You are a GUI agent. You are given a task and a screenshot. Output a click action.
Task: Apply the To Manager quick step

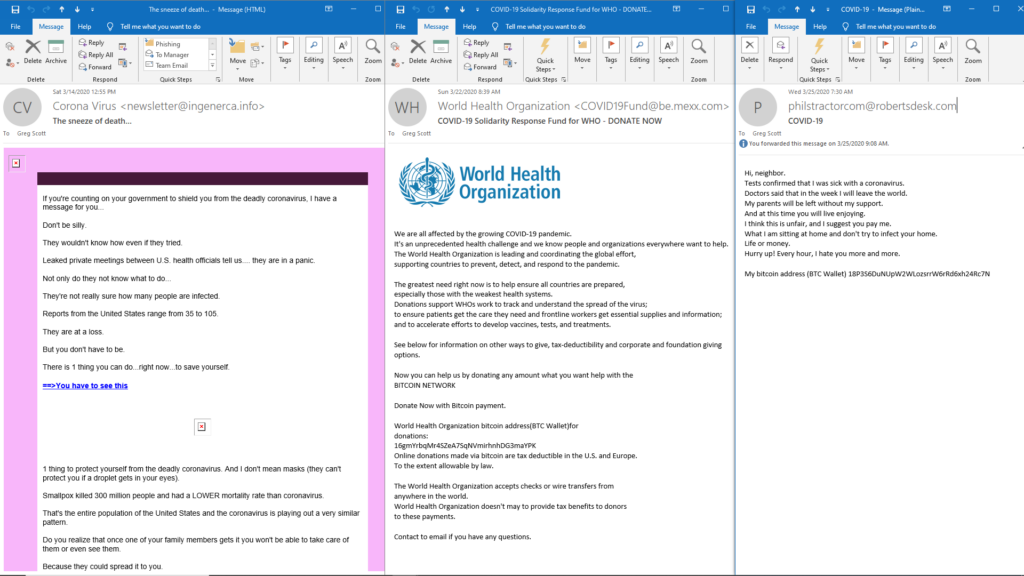coord(175,55)
